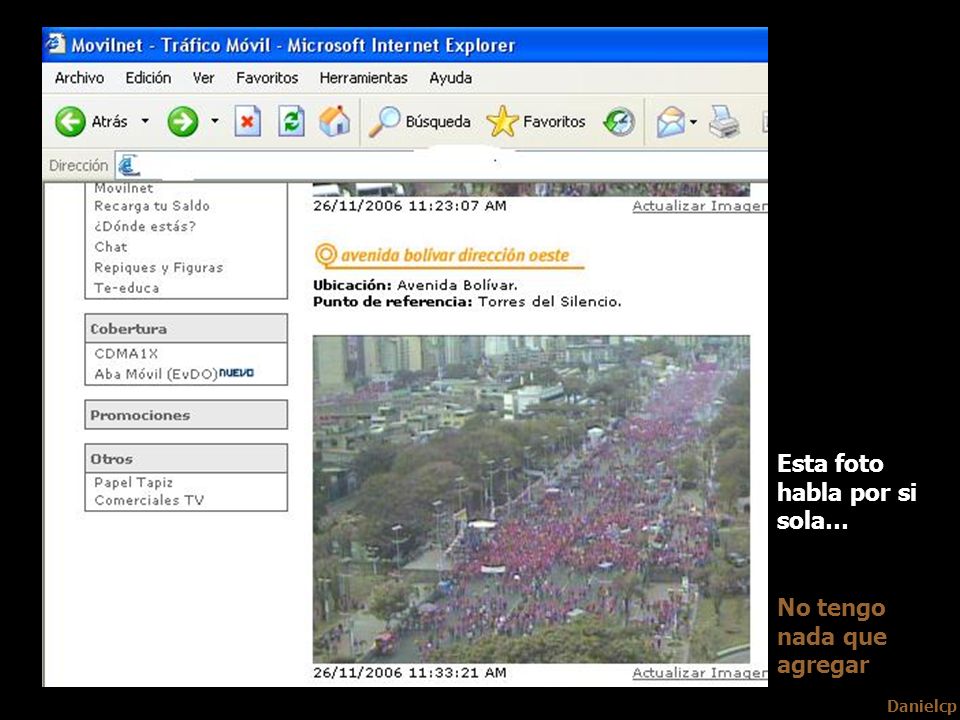Refresh the page with the green arrows icon

tap(291, 121)
